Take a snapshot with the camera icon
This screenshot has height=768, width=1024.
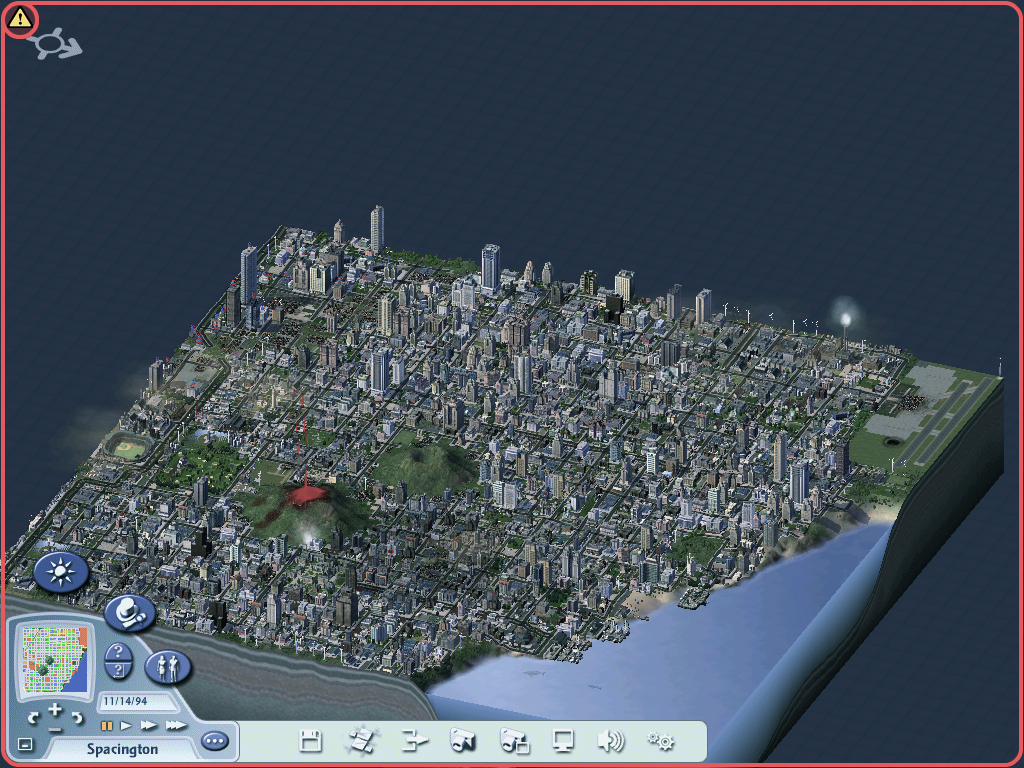(462, 741)
